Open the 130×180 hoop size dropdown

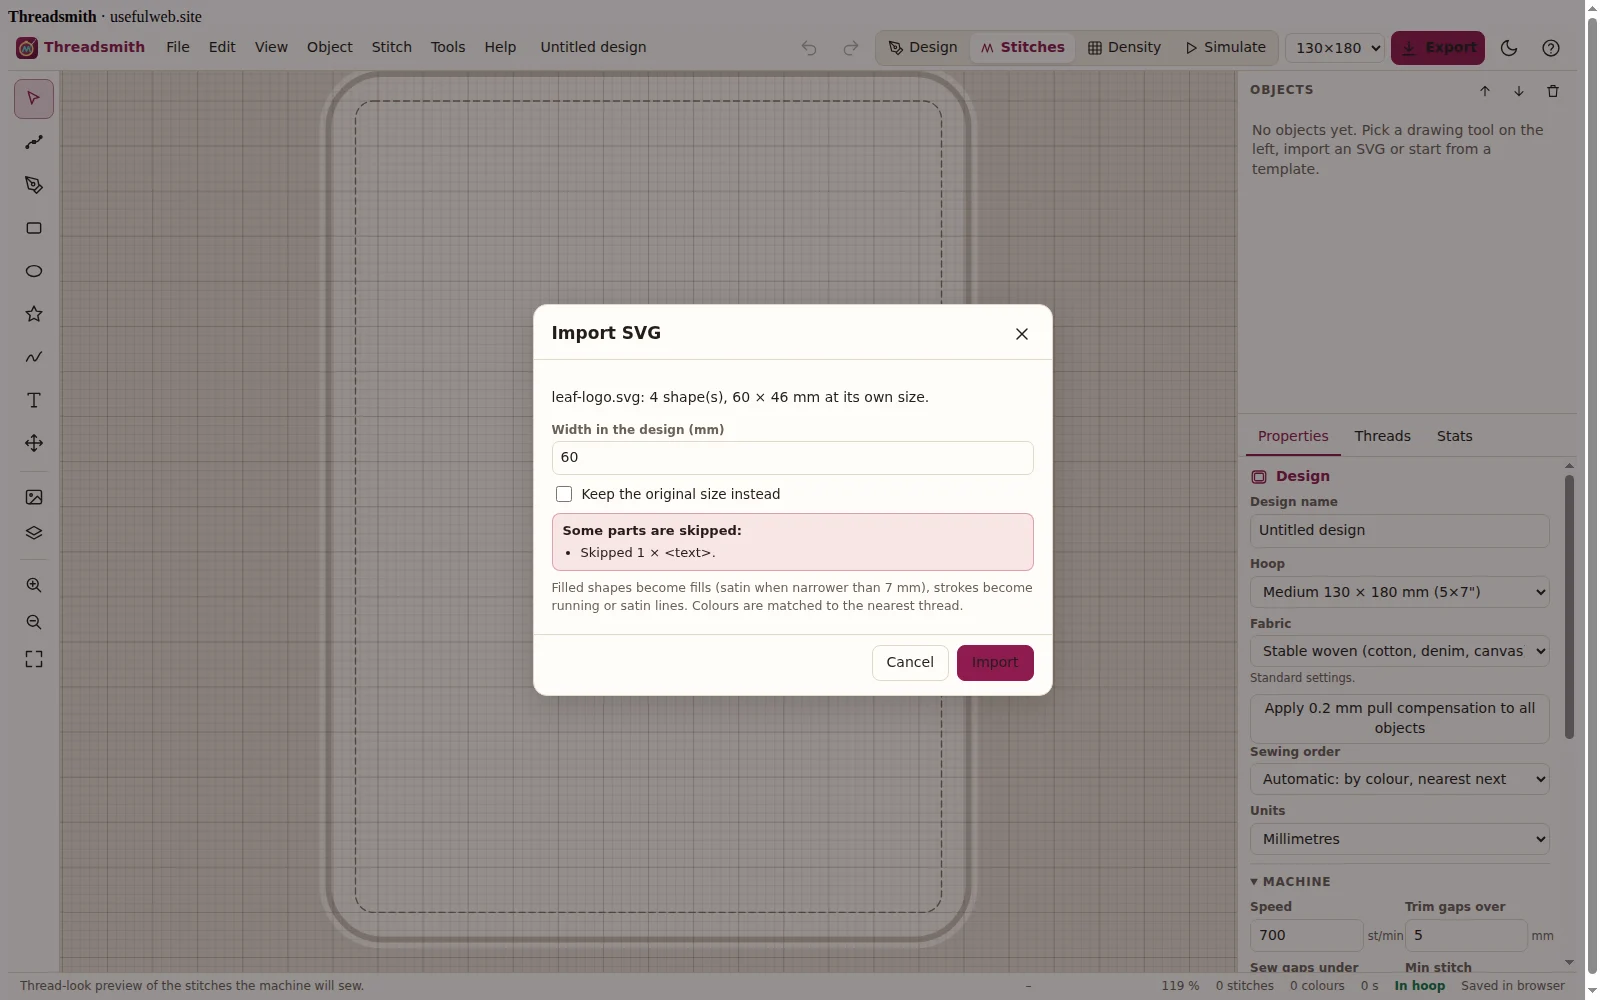coord(1334,48)
